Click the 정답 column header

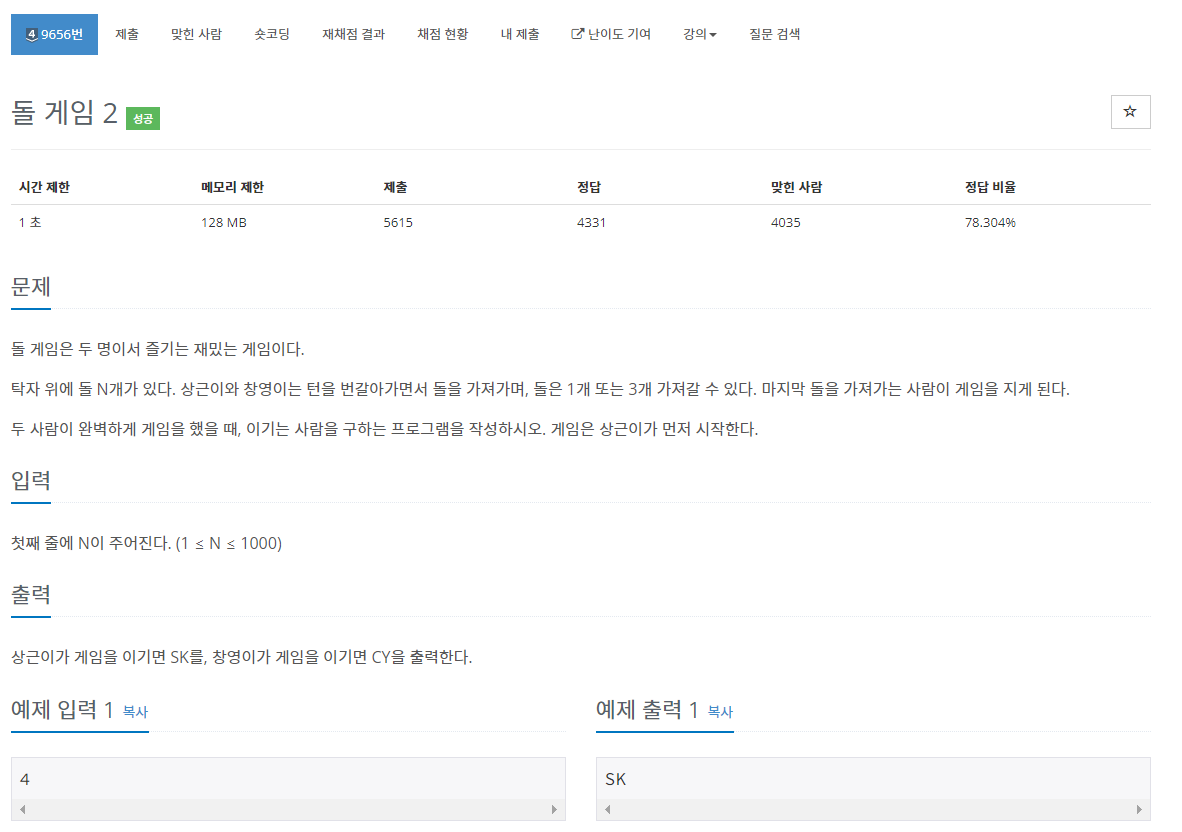(589, 187)
